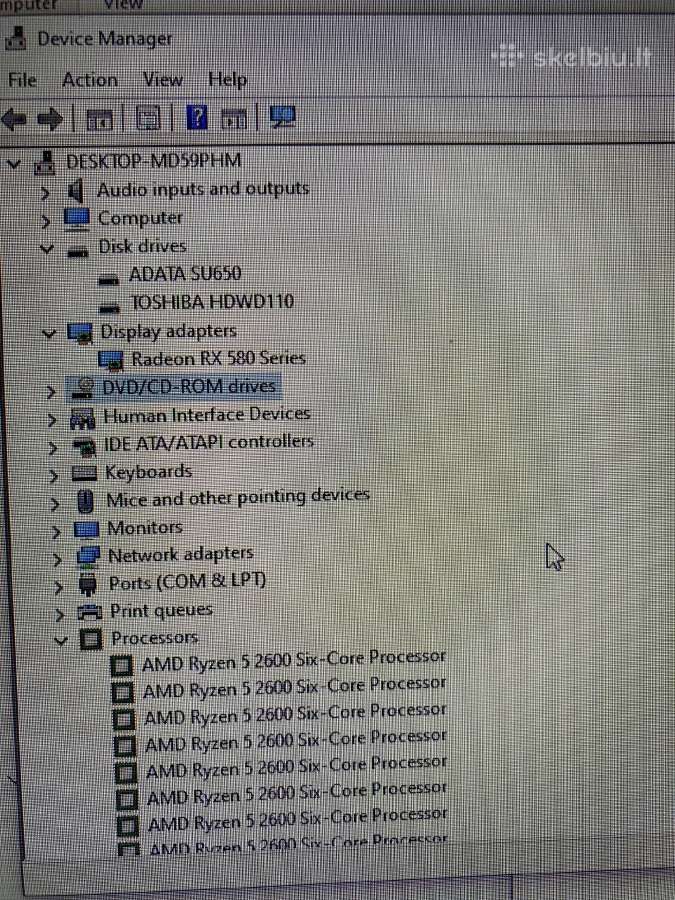Viewport: 675px width, 900px height.
Task: Click the computer icon beside DESKTOP-MD59PHM
Action: click(x=45, y=163)
